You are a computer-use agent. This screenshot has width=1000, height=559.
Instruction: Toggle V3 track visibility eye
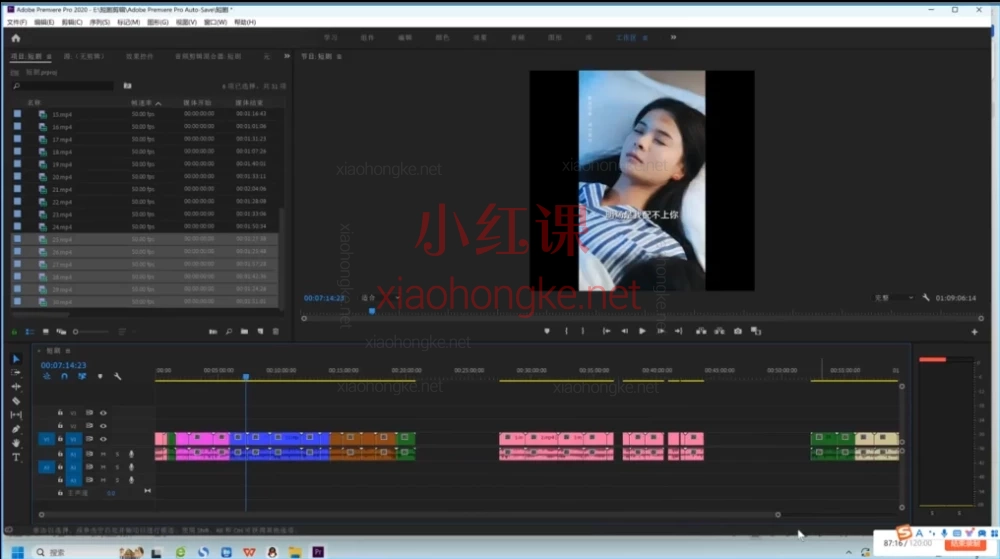(103, 413)
